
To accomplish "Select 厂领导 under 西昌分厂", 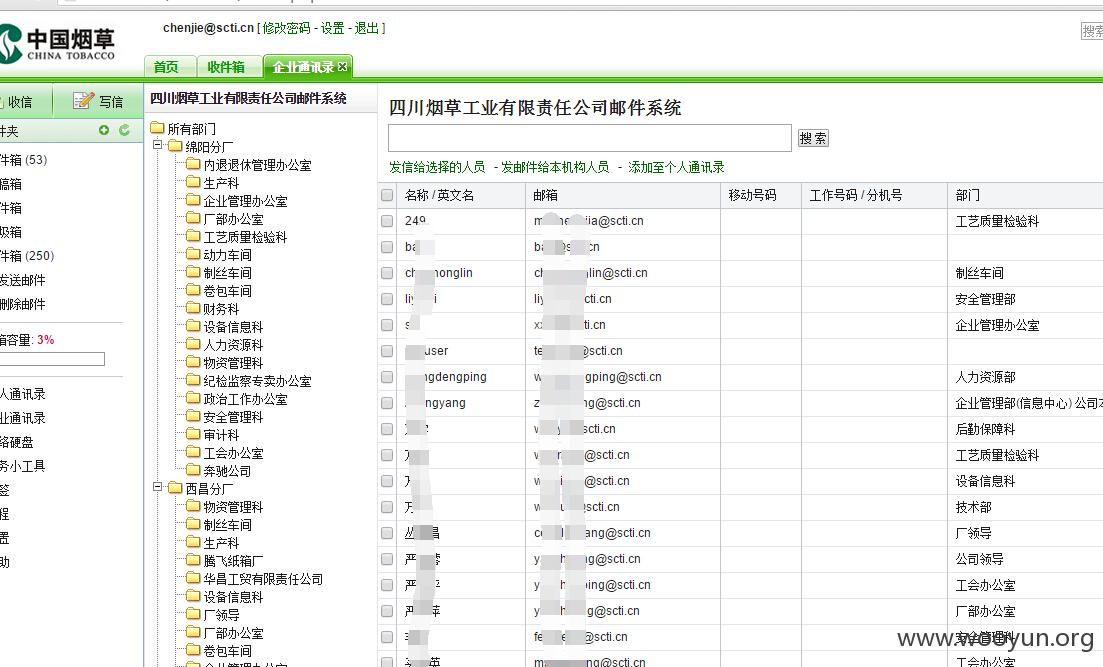I will (x=221, y=615).
